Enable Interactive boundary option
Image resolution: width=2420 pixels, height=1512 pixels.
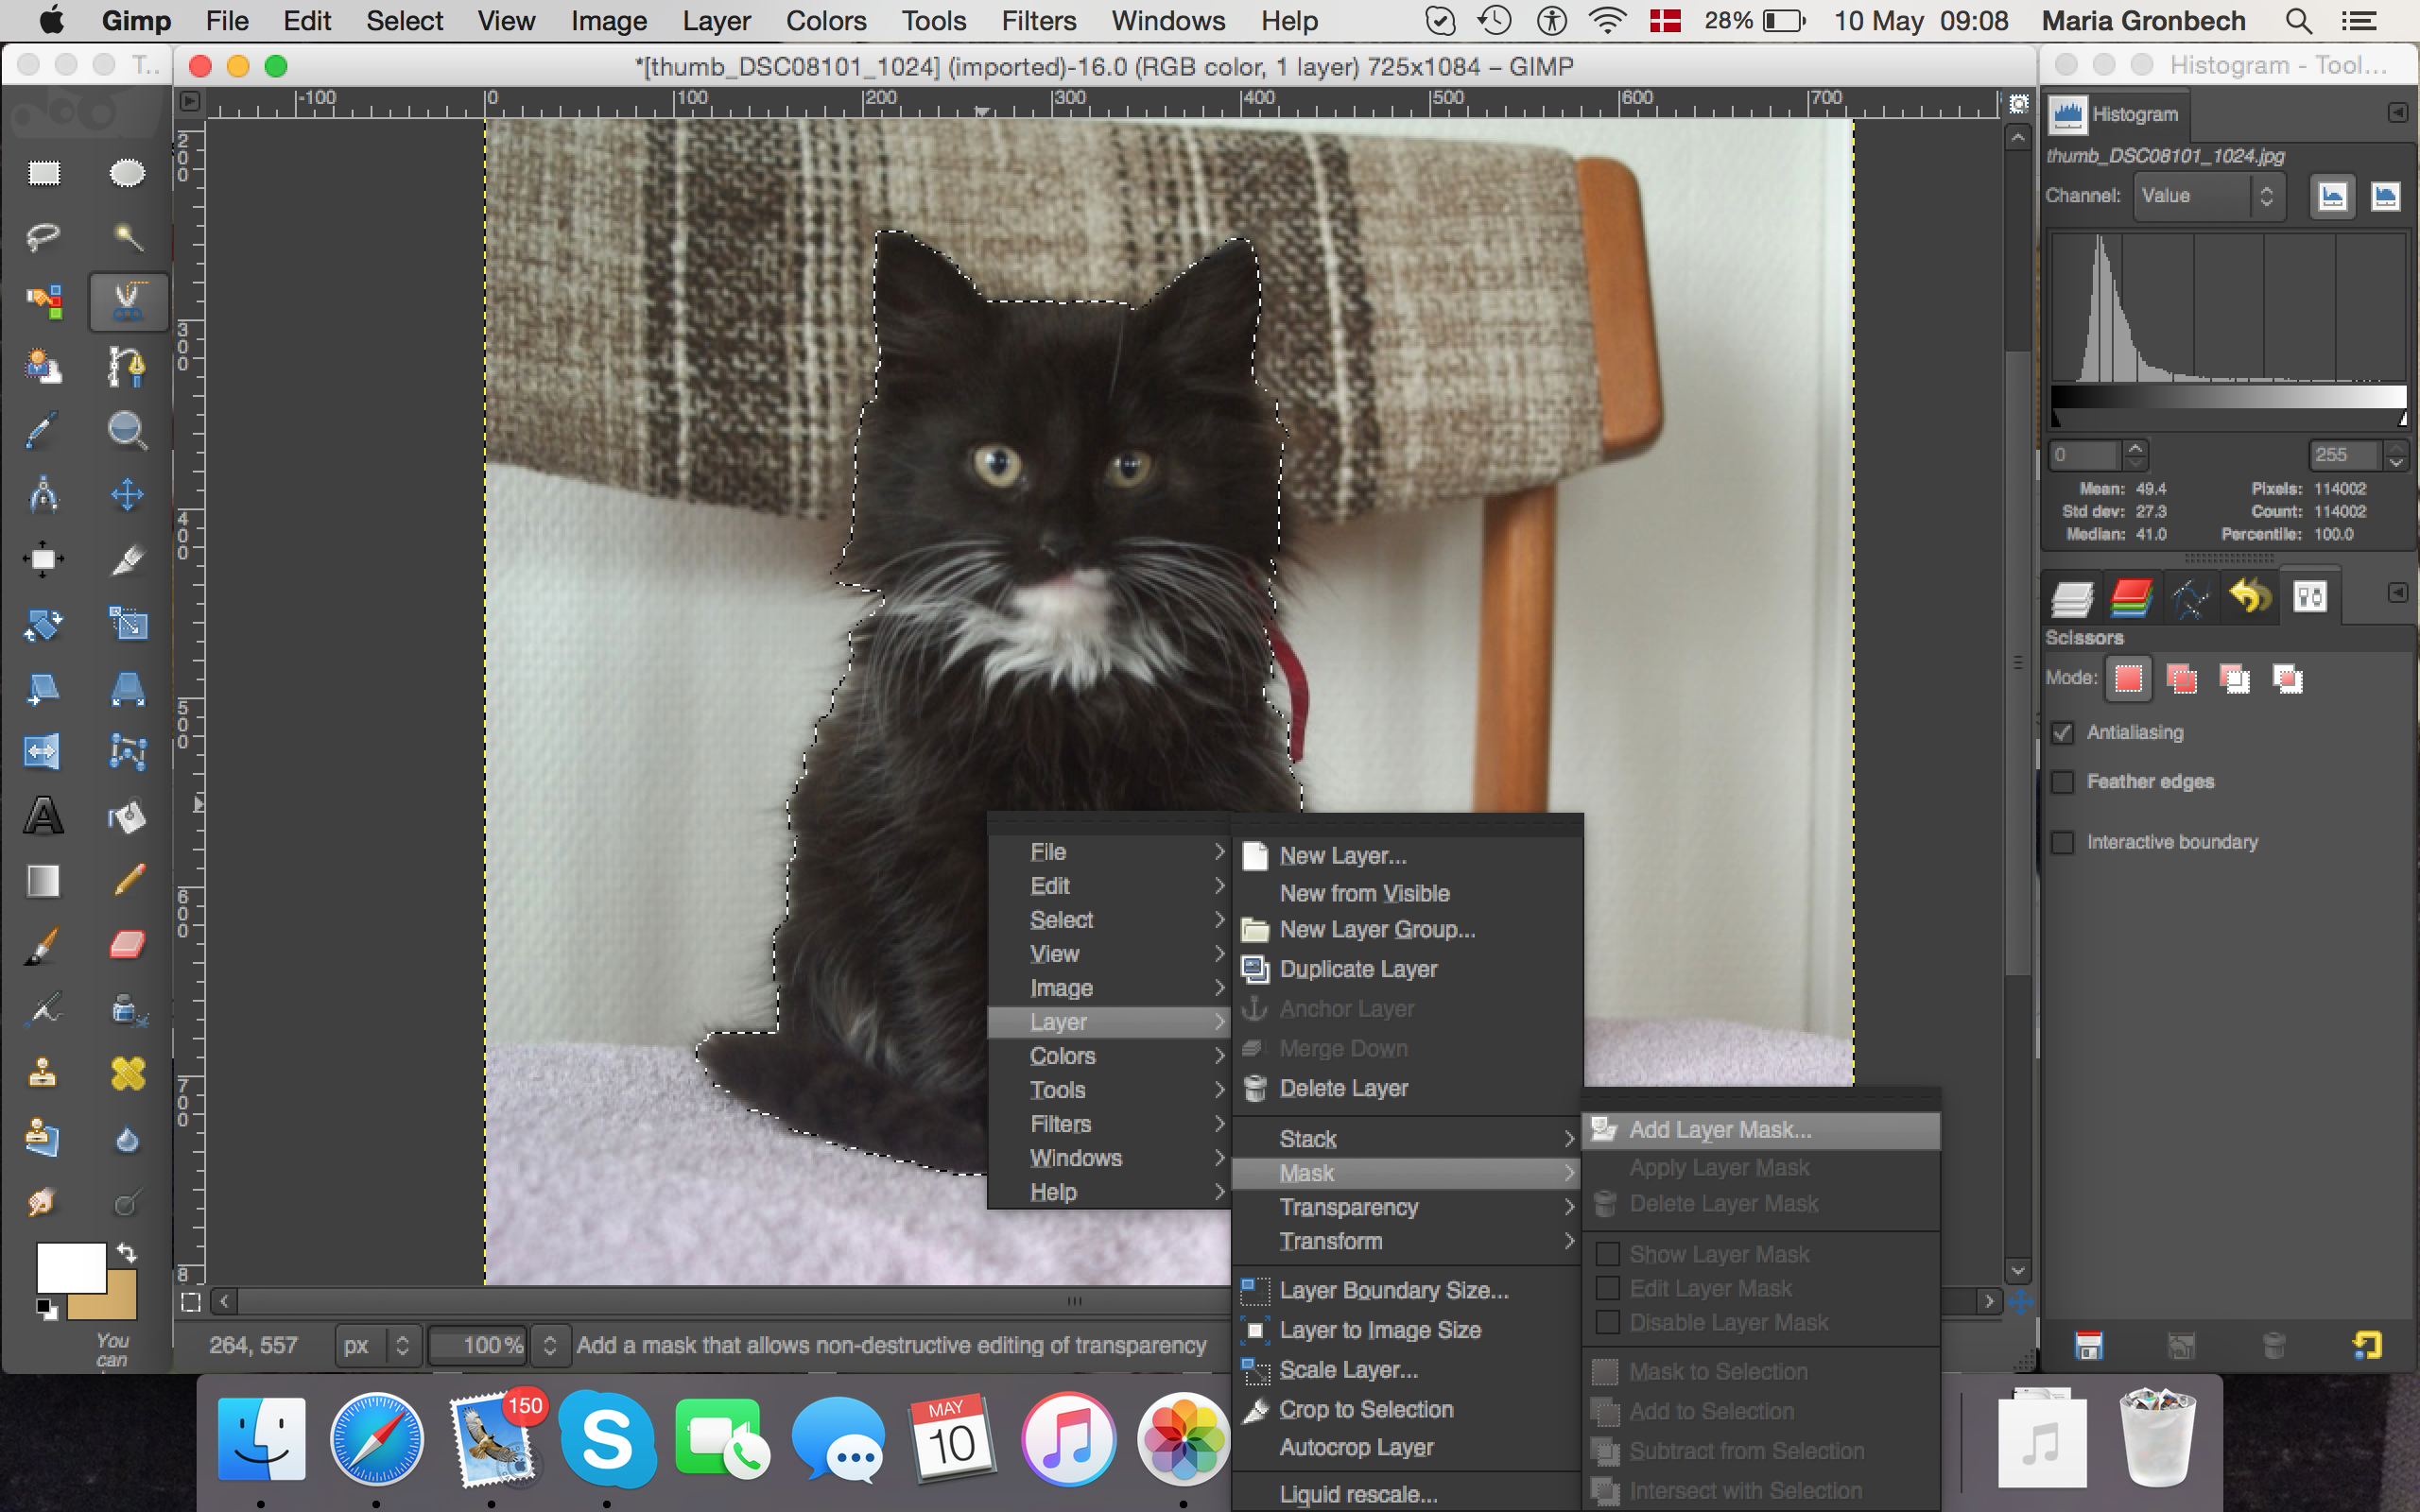point(2063,843)
